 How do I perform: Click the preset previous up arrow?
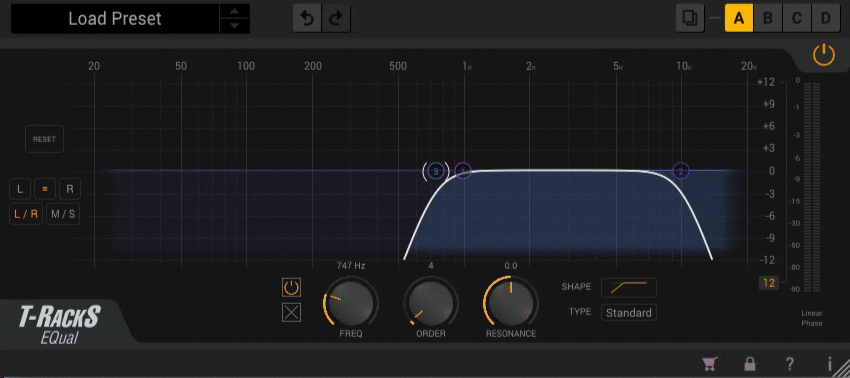point(234,11)
